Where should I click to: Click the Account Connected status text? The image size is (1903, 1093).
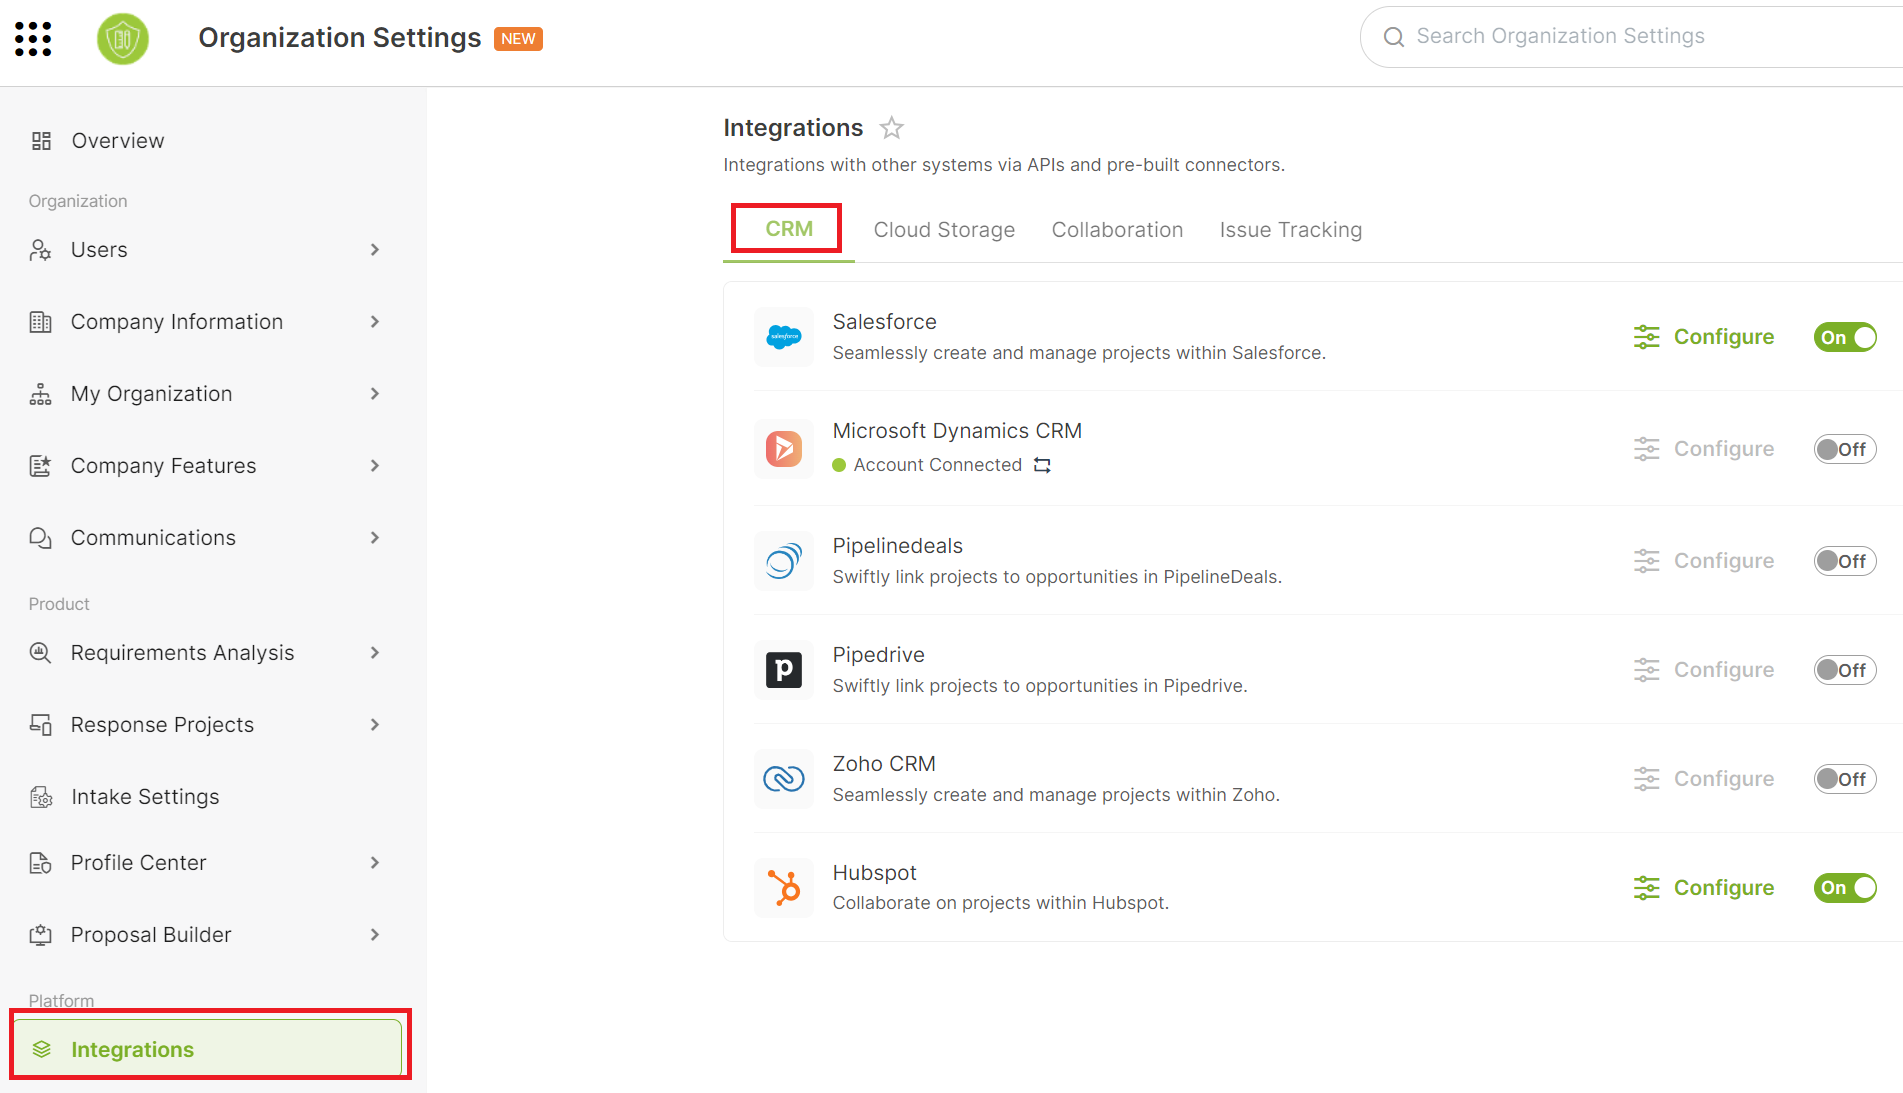pos(937,465)
